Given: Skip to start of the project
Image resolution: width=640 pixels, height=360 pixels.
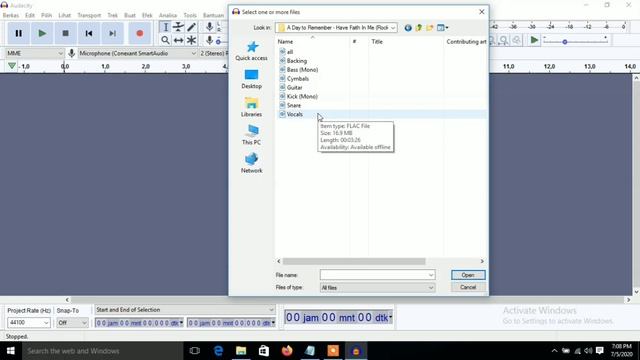Looking at the screenshot, I should (x=89, y=33).
